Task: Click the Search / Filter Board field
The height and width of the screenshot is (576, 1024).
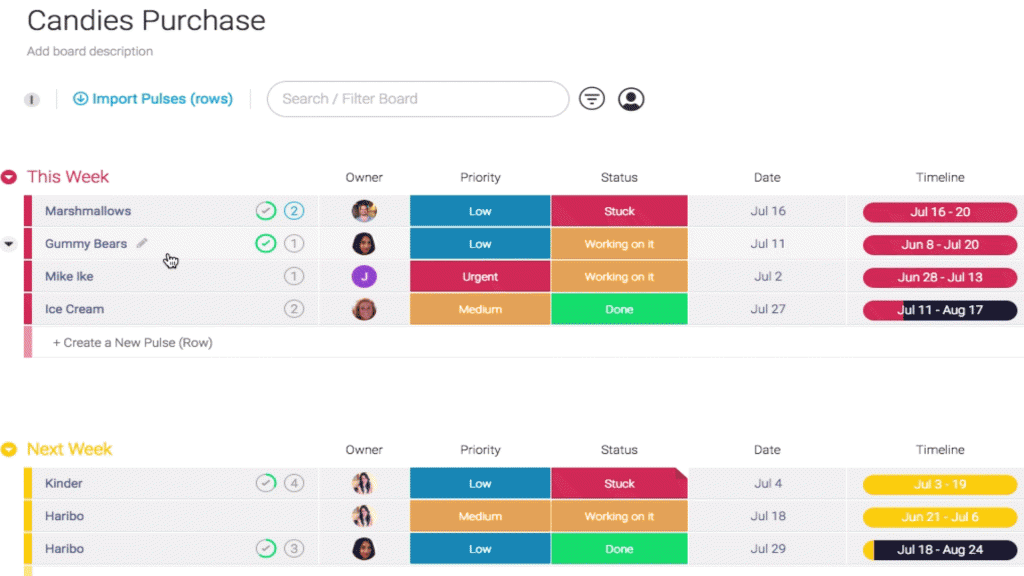Action: [x=418, y=99]
